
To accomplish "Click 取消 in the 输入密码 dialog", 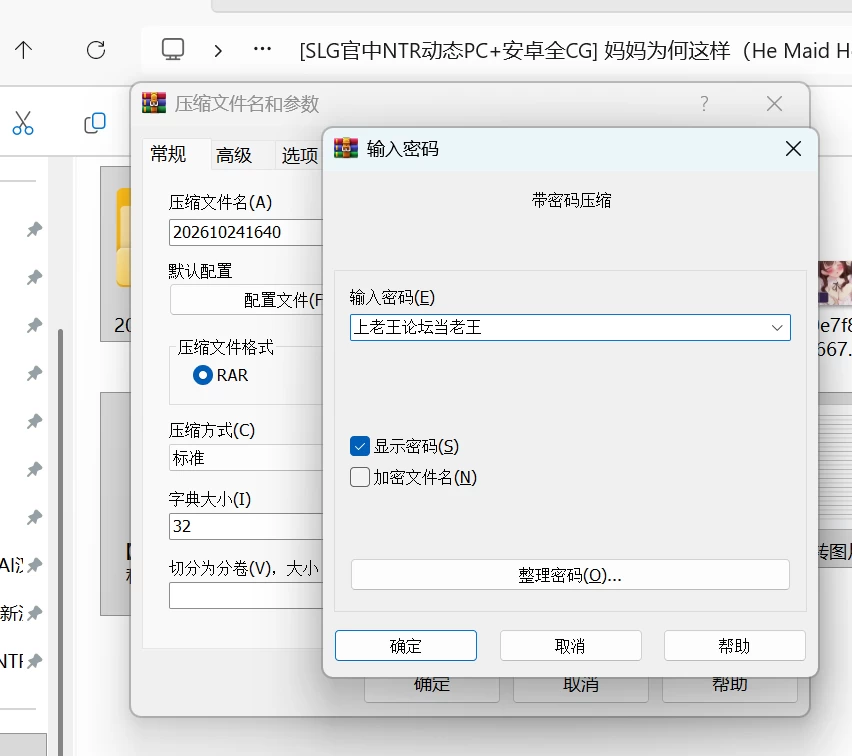I will [571, 646].
